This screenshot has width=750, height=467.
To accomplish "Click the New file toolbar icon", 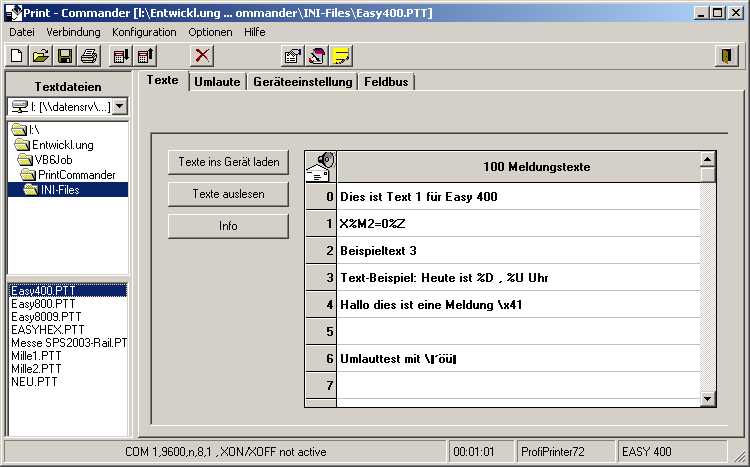I will tap(16, 56).
